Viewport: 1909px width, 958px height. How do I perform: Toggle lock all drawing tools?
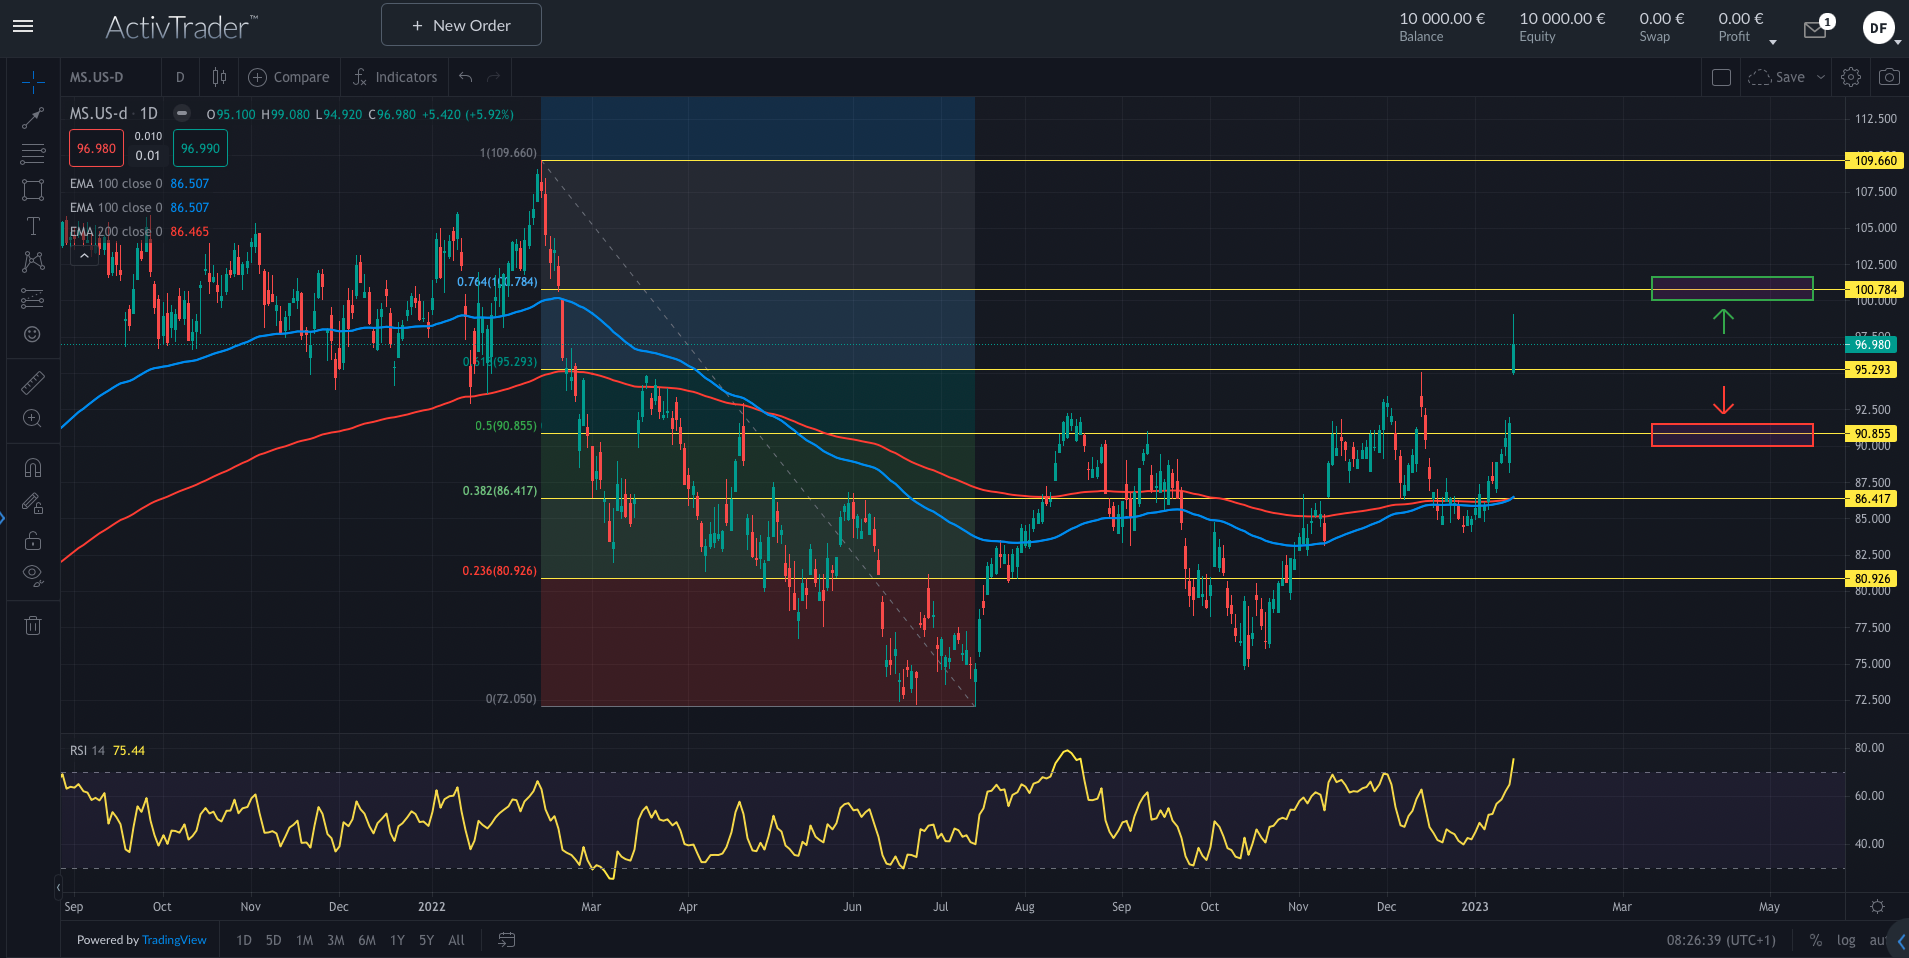click(x=33, y=540)
